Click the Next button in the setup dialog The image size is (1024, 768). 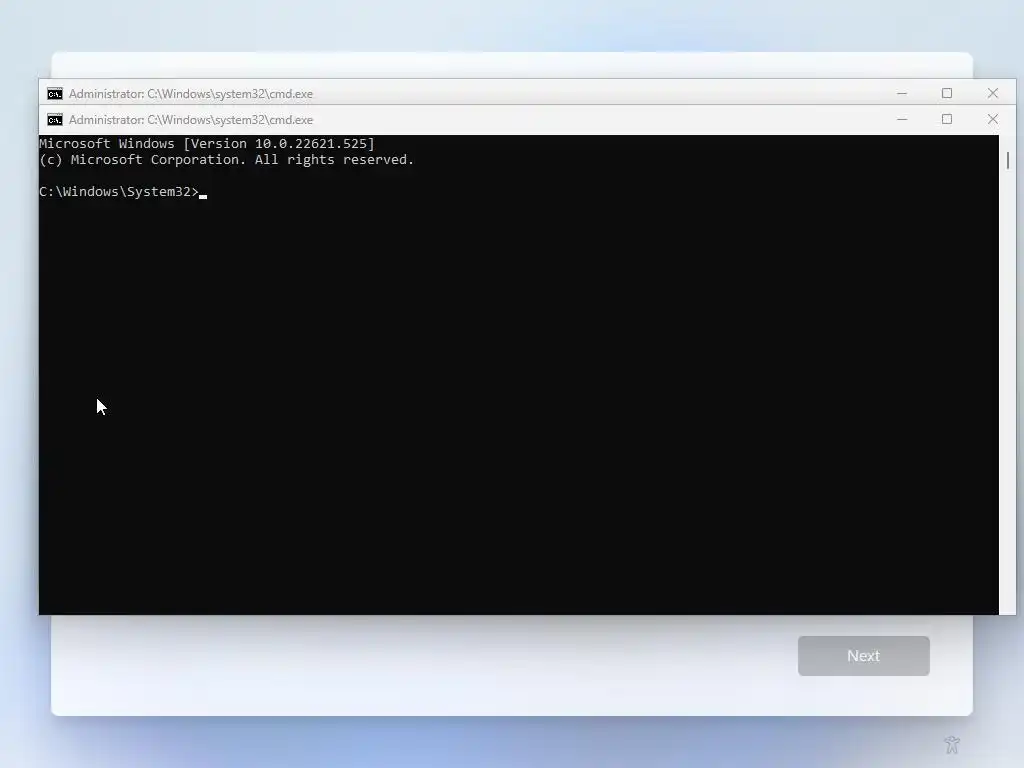point(863,656)
